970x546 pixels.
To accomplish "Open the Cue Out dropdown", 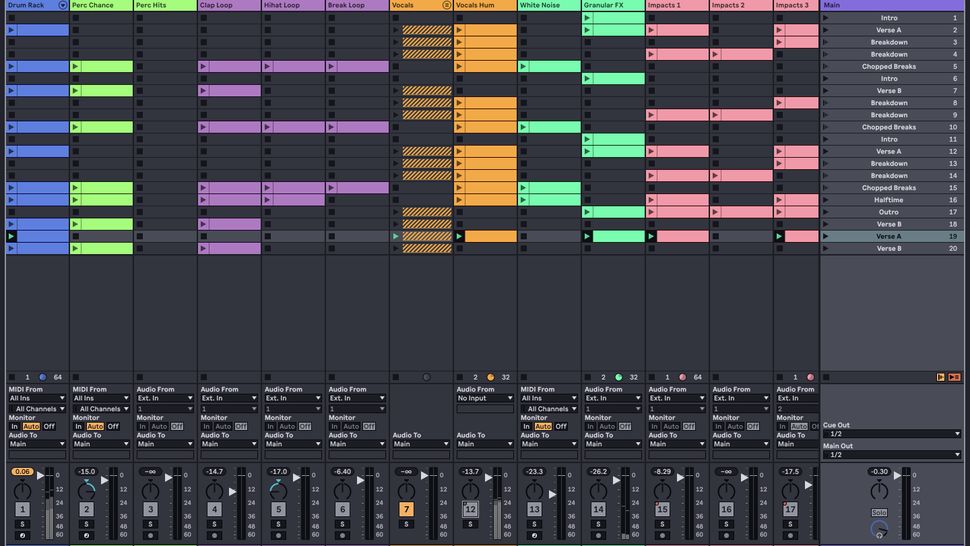I will click(892, 434).
